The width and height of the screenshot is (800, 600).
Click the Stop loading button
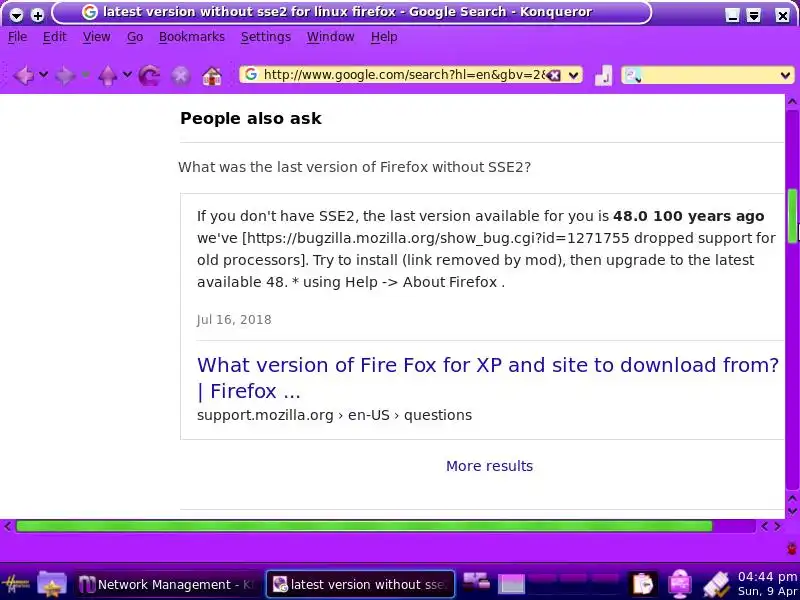coord(181,76)
